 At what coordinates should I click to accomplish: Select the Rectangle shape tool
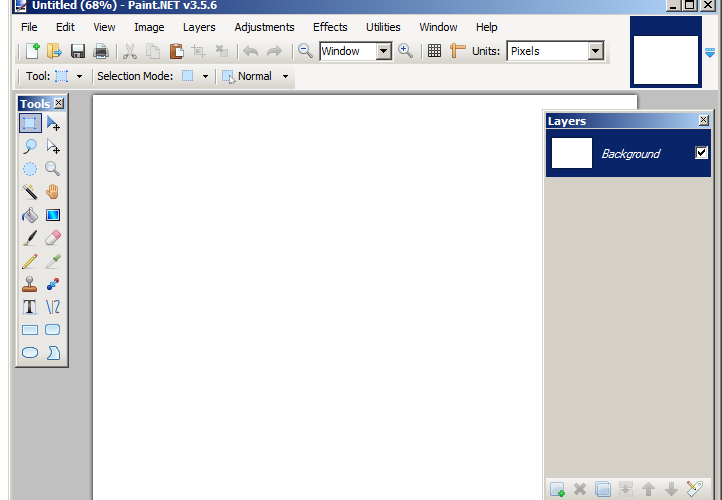pyautogui.click(x=30, y=330)
